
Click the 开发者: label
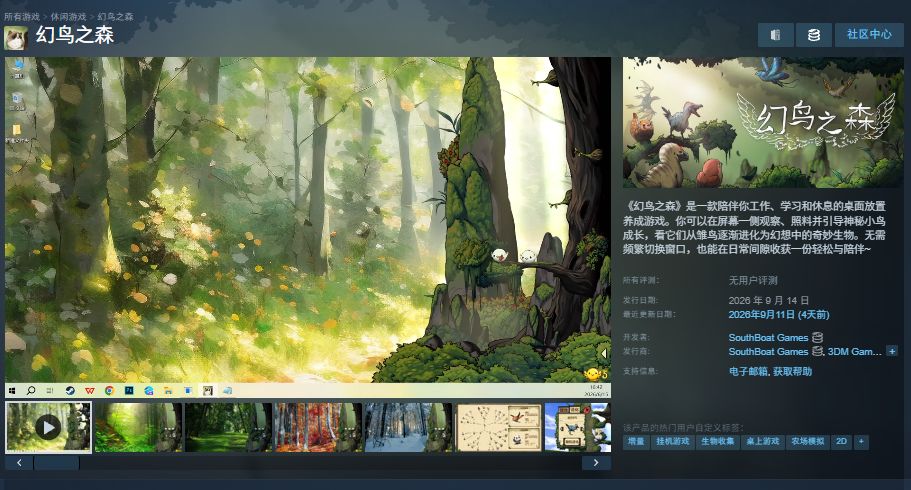[636, 337]
